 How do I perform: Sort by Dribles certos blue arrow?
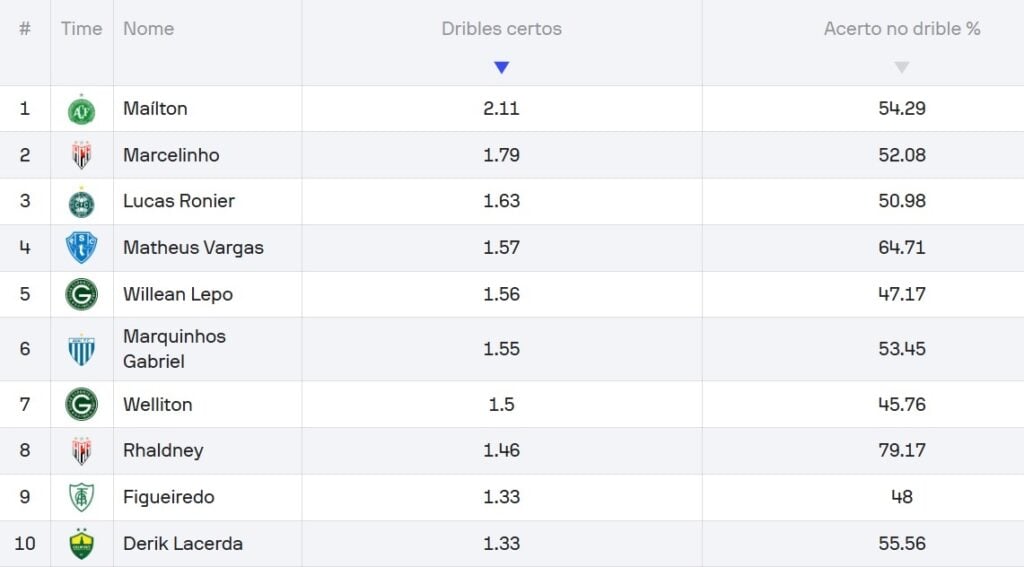pyautogui.click(x=502, y=67)
